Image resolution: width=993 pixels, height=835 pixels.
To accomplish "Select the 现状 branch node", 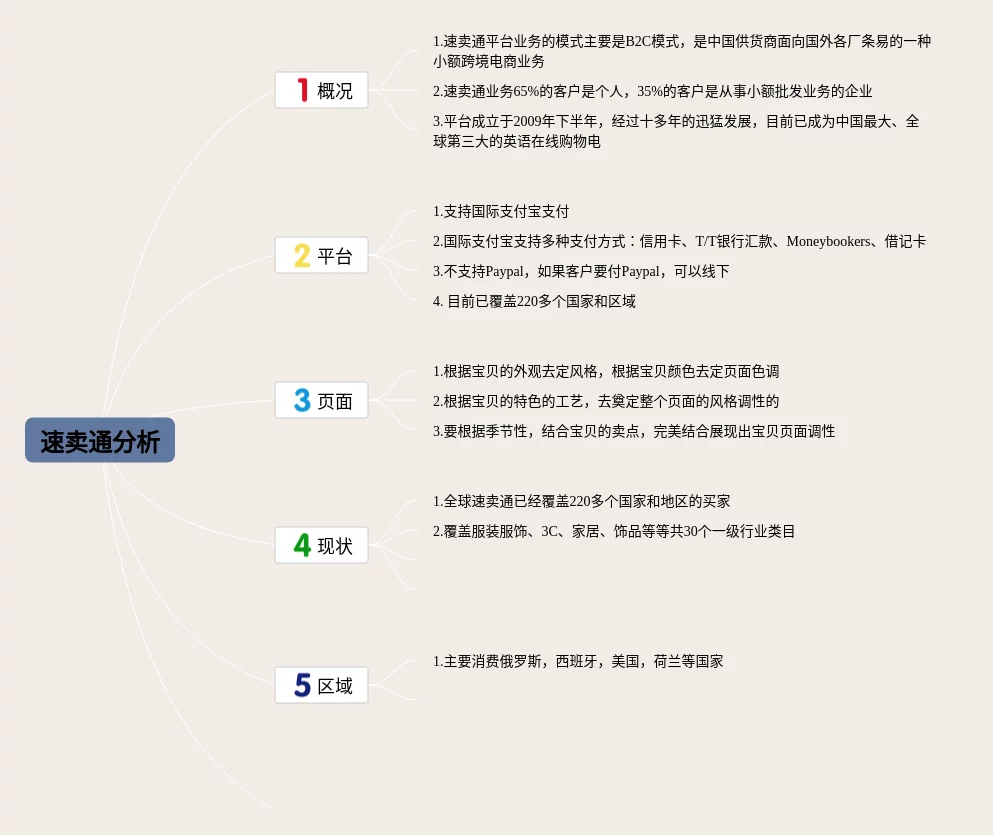I will (x=321, y=545).
